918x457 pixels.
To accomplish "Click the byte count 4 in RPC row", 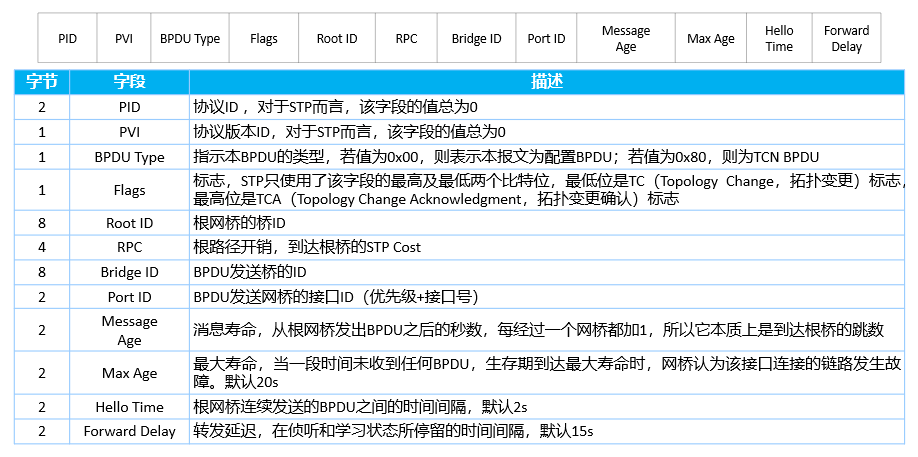I will pyautogui.click(x=42, y=248).
